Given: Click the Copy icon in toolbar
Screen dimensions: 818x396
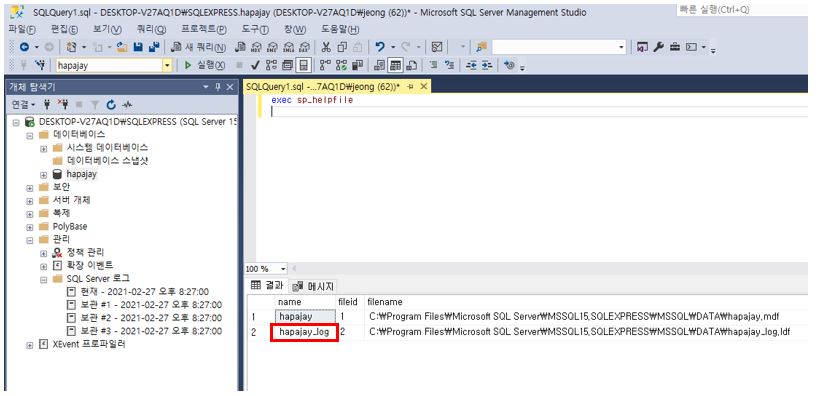Looking at the screenshot, I should coord(342,47).
